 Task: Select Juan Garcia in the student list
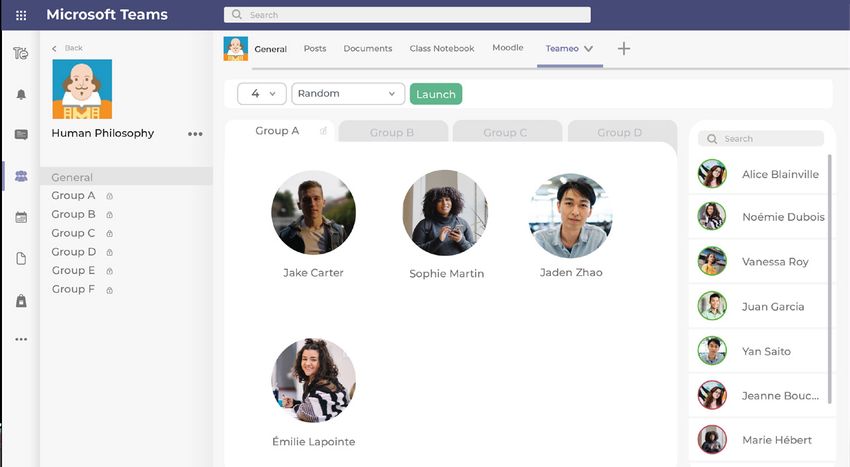pos(761,306)
